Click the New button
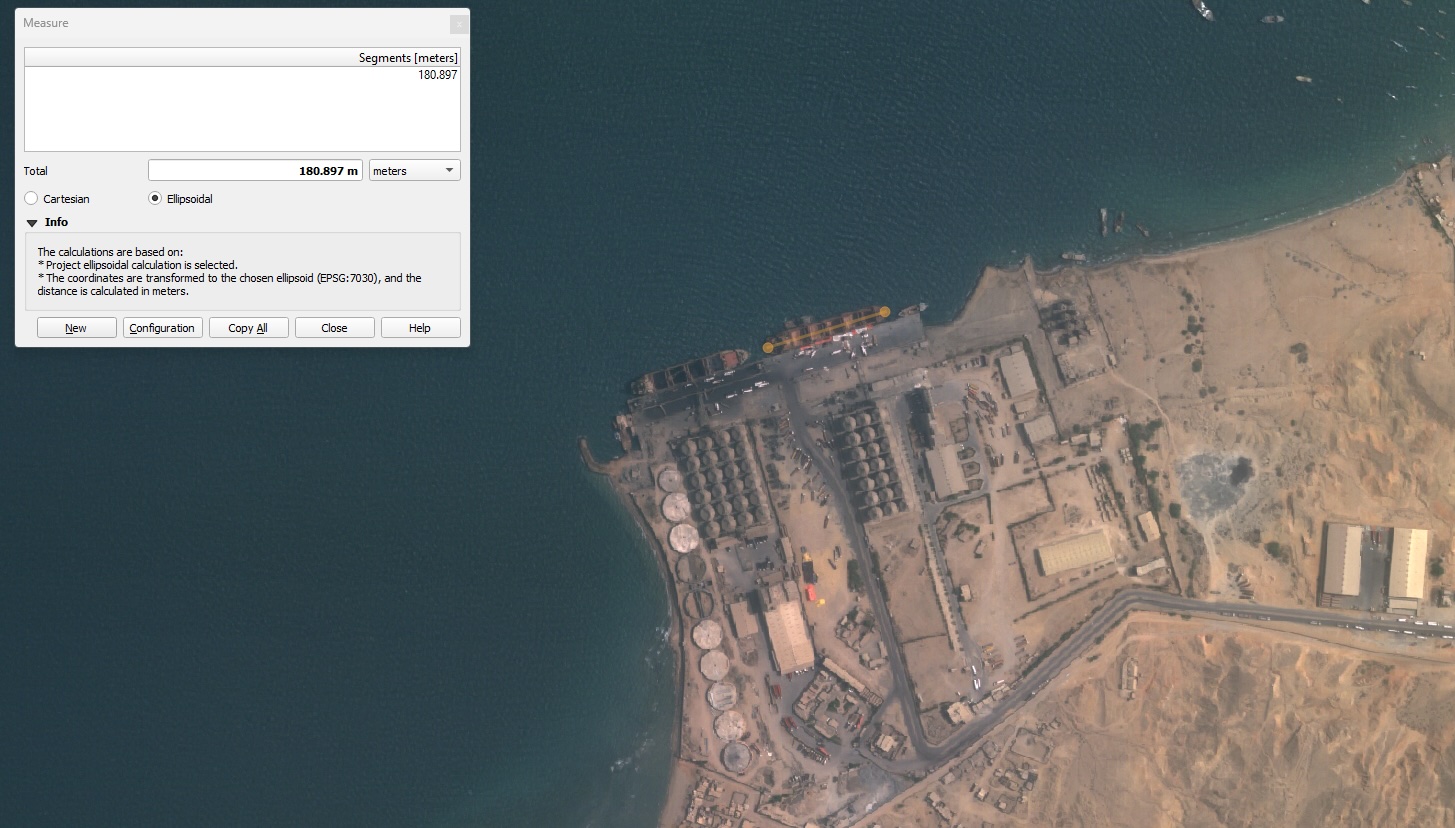1455x828 pixels. pos(77,328)
